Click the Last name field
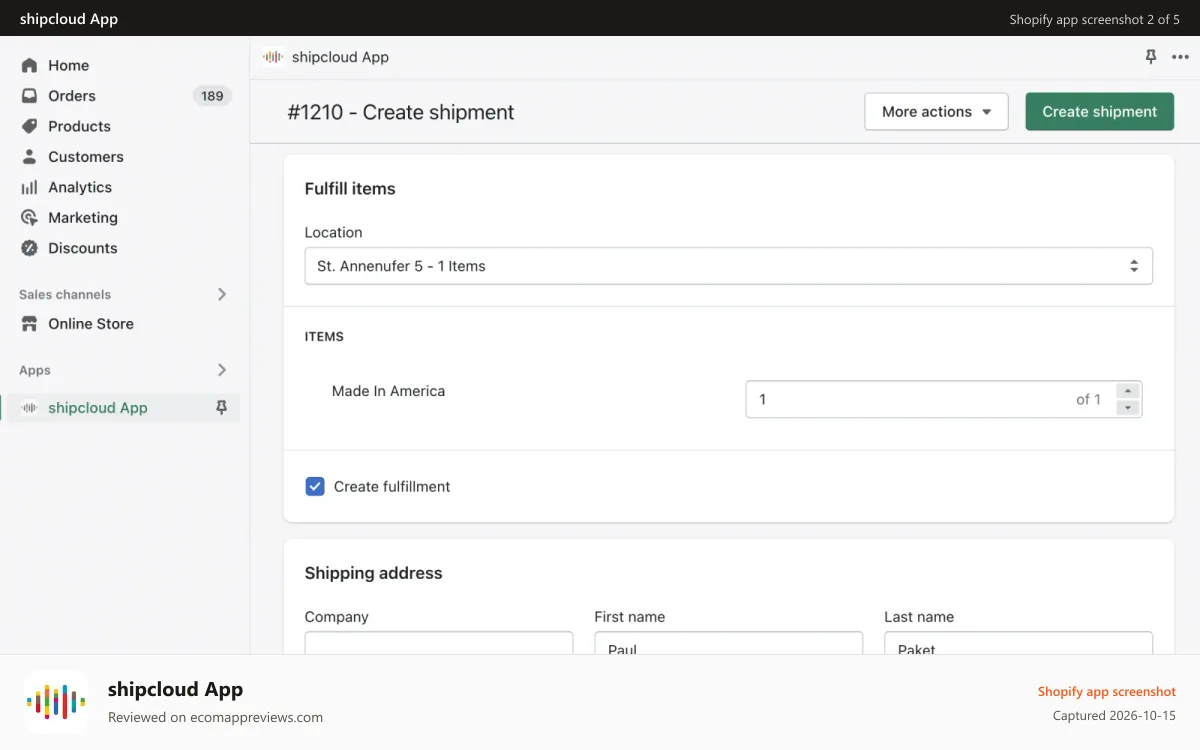 1019,644
